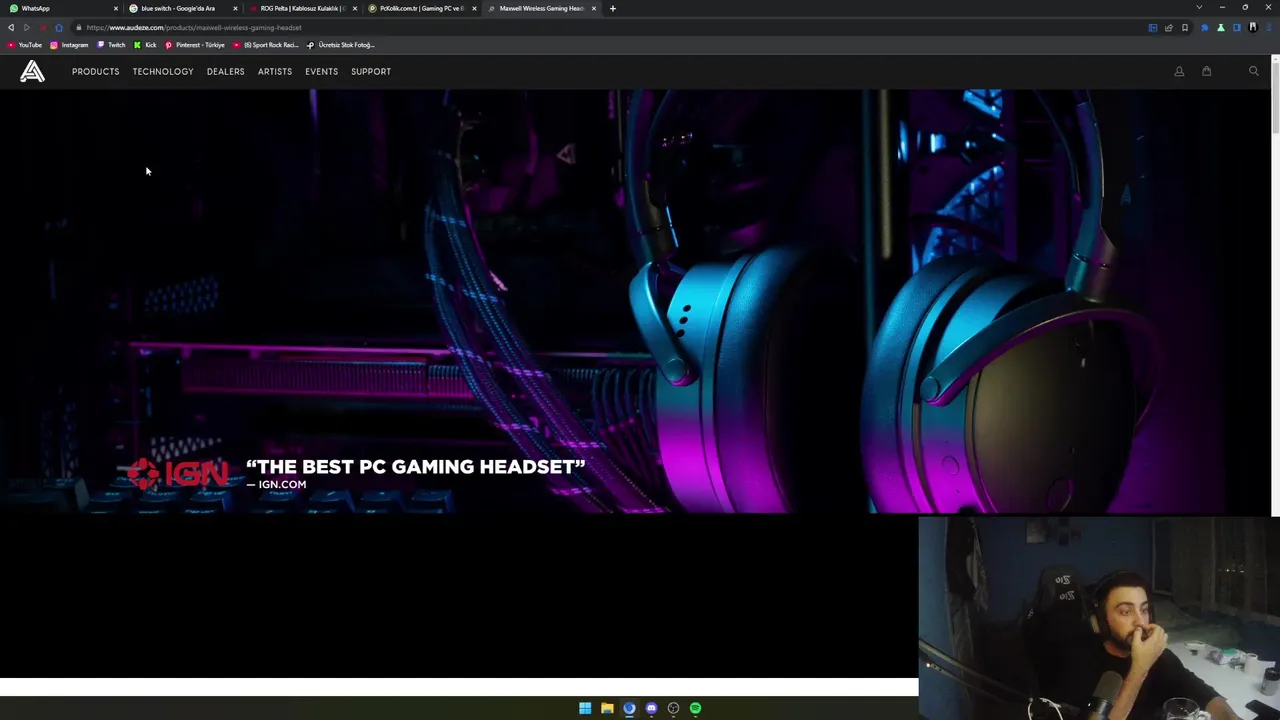Viewport: 1280px width, 720px height.
Task: Switch to the WhatsApp tab
Action: (x=60, y=8)
